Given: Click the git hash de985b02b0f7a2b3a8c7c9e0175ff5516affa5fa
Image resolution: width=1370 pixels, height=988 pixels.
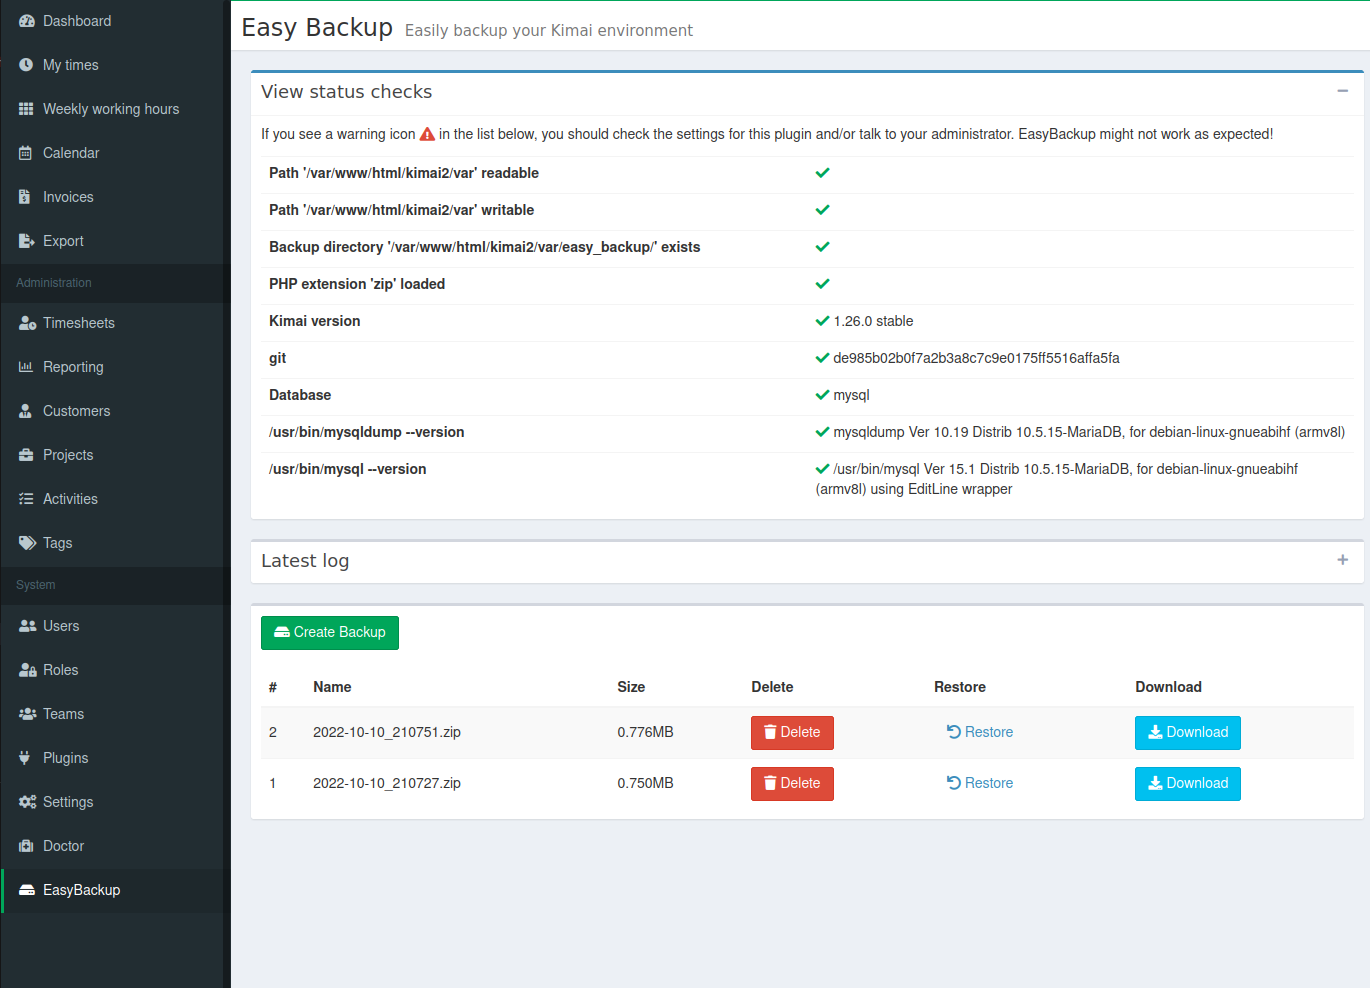Looking at the screenshot, I should pyautogui.click(x=976, y=358).
